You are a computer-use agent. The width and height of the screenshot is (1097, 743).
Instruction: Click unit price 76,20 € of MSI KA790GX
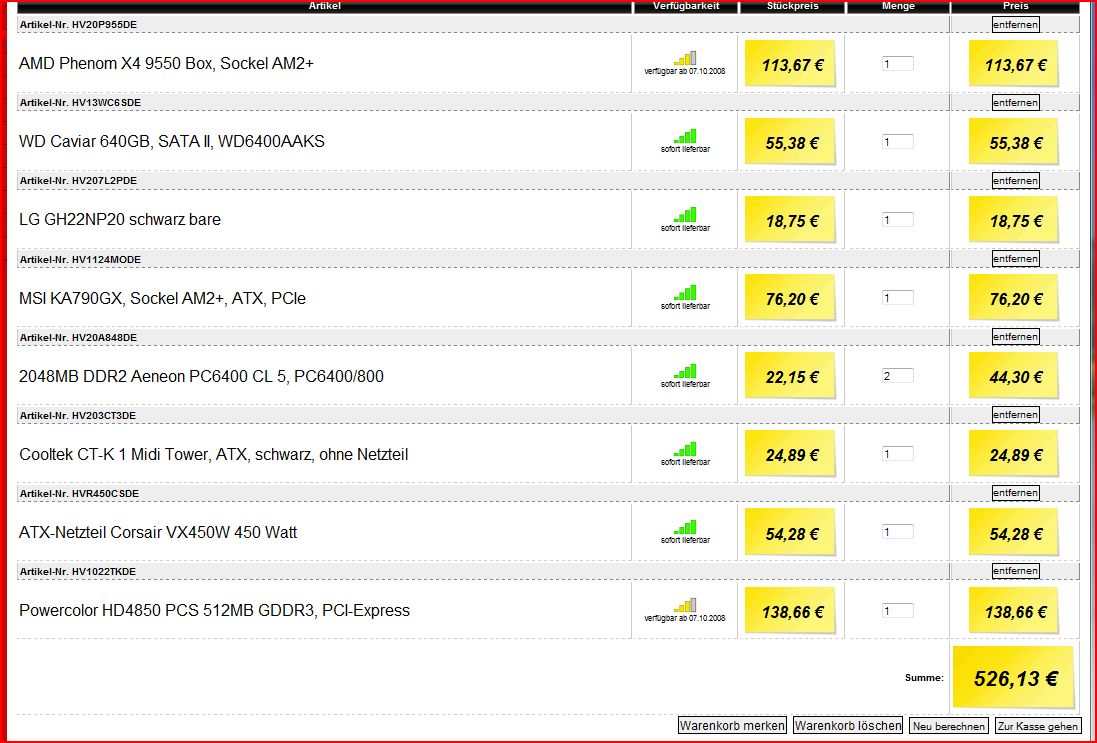[x=791, y=299]
